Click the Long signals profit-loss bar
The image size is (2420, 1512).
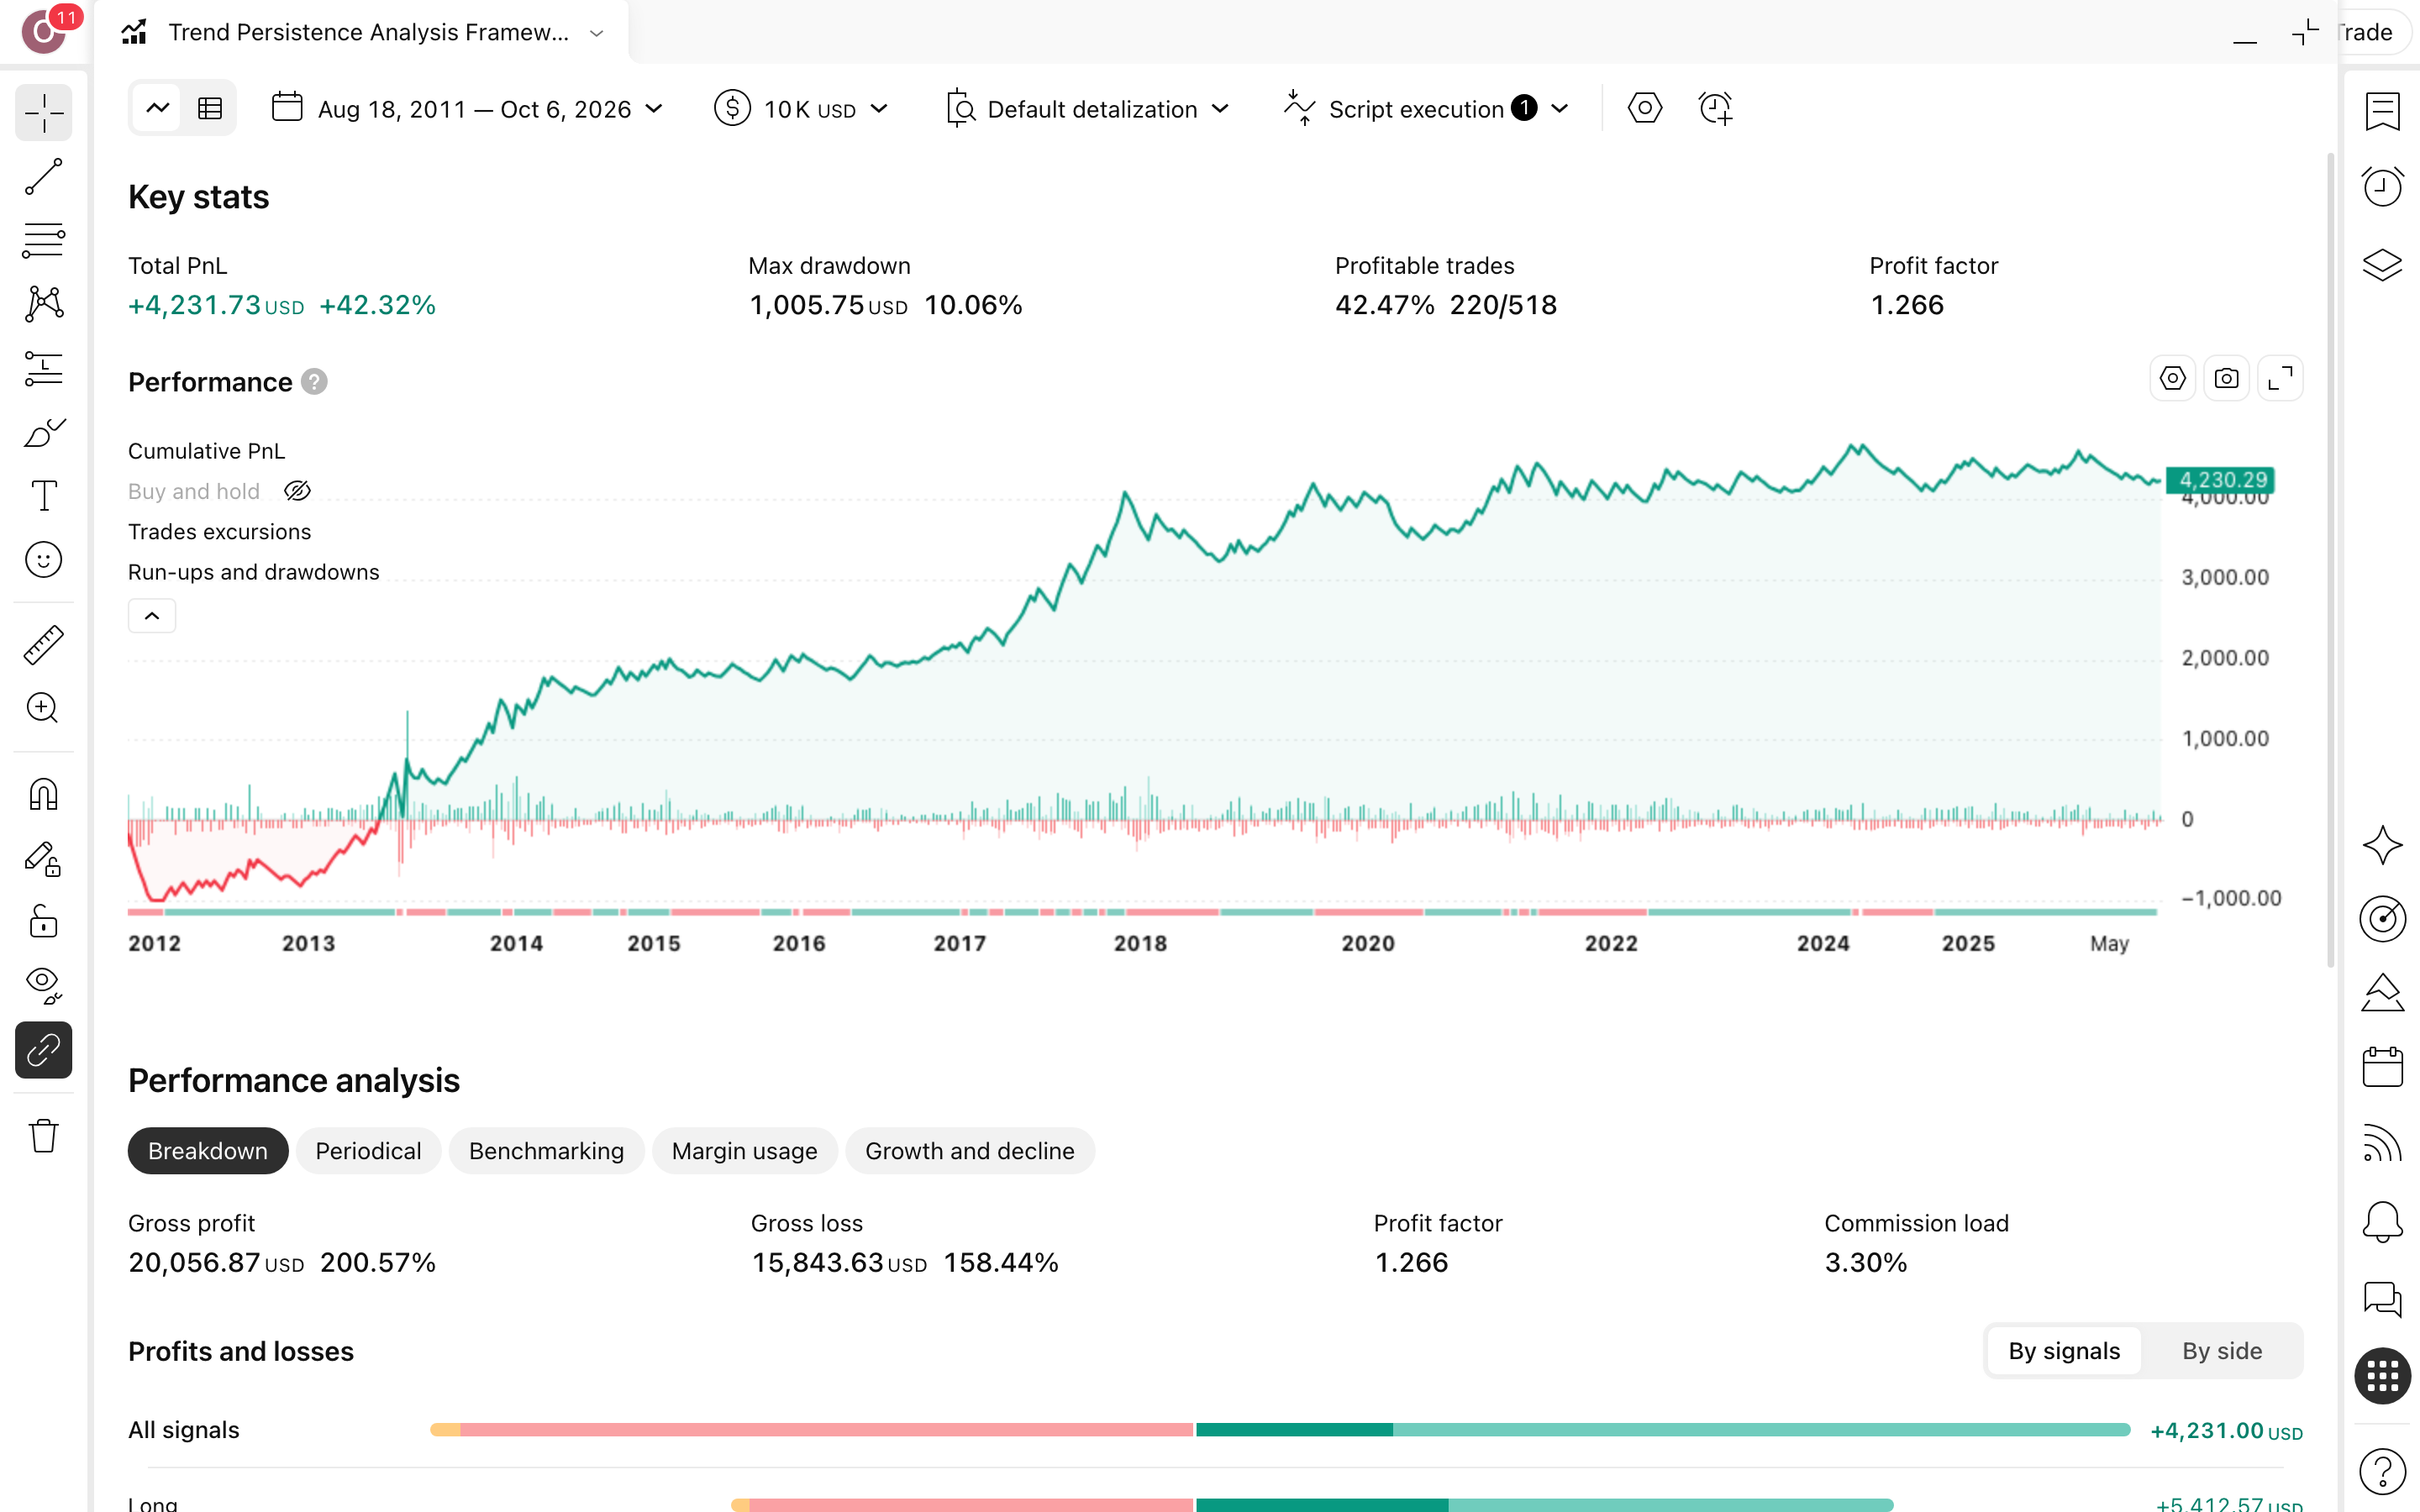tap(1312, 1504)
